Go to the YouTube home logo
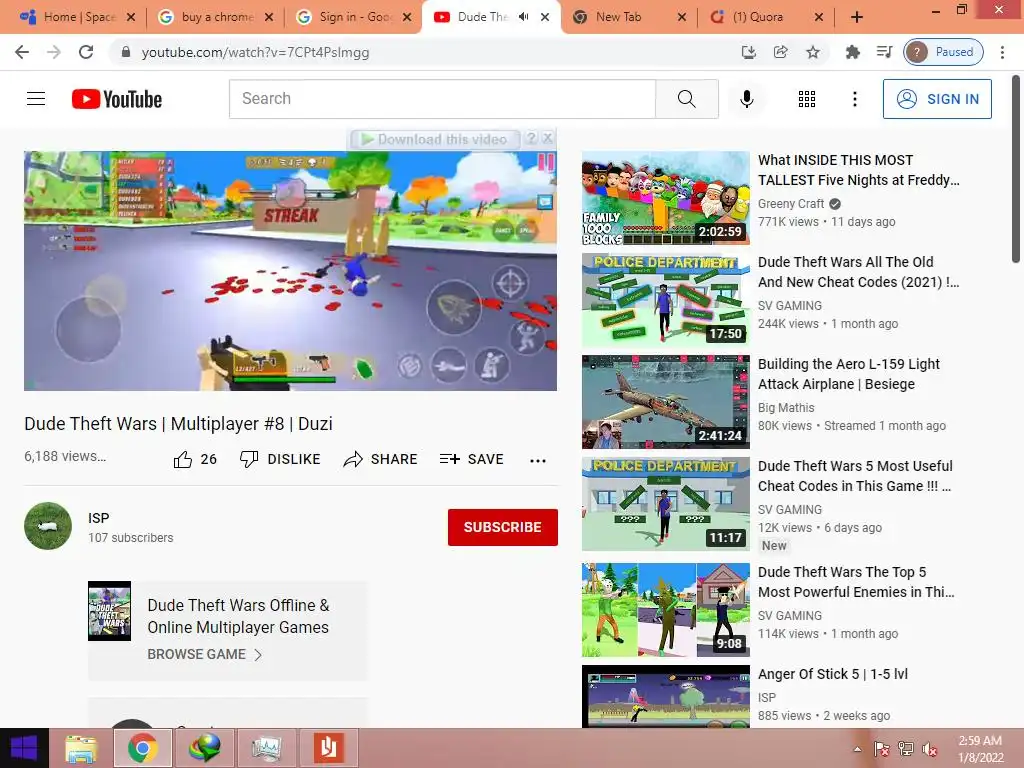1024x768 pixels. click(117, 99)
